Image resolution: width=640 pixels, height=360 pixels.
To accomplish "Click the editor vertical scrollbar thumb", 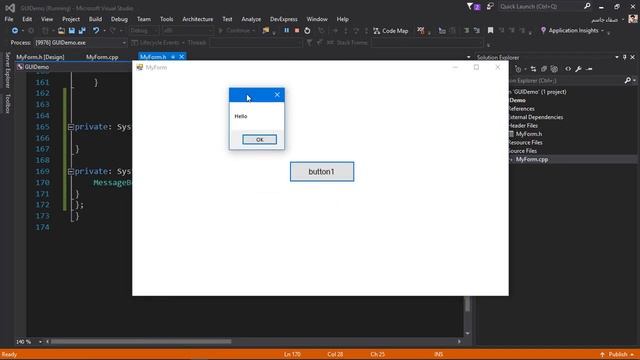I will (x=468, y=304).
